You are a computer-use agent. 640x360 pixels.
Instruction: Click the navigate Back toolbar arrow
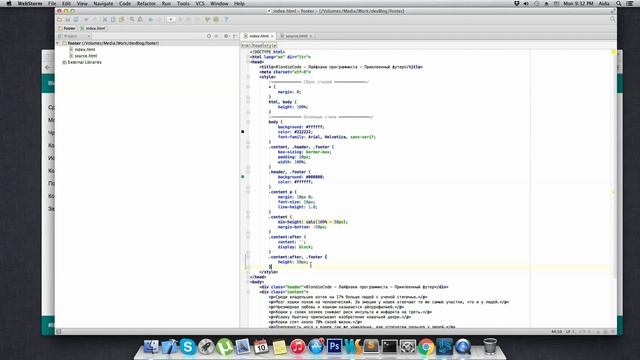pos(151,19)
